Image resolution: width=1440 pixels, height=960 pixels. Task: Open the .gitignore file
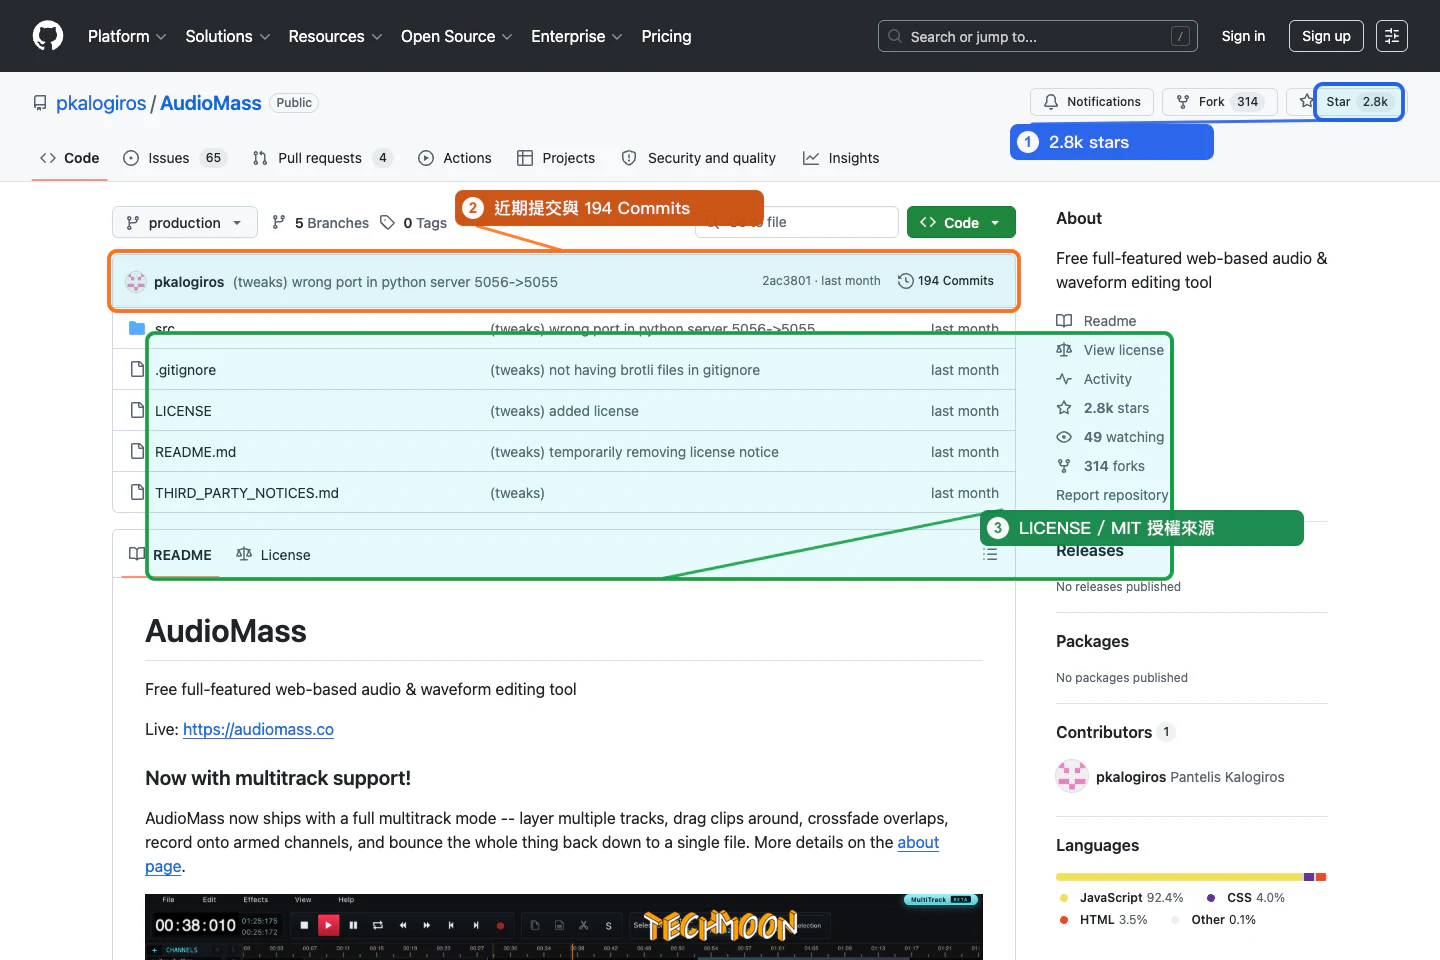(x=186, y=370)
